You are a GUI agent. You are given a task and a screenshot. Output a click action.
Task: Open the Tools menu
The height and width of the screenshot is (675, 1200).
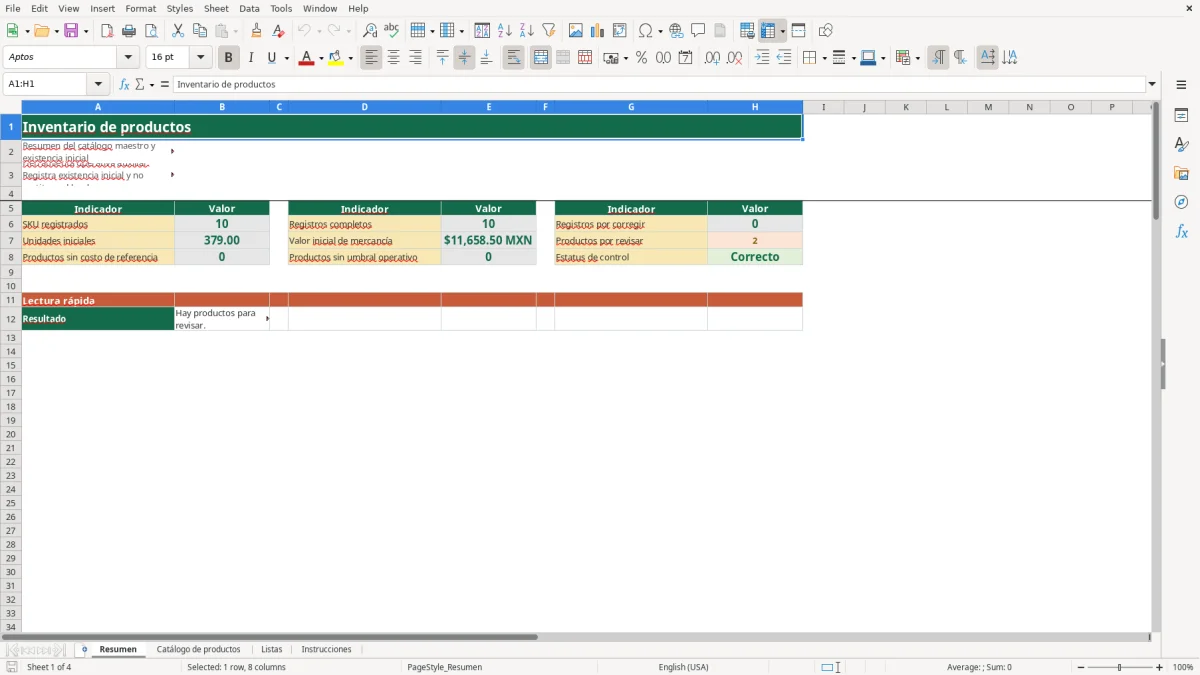pos(281,8)
